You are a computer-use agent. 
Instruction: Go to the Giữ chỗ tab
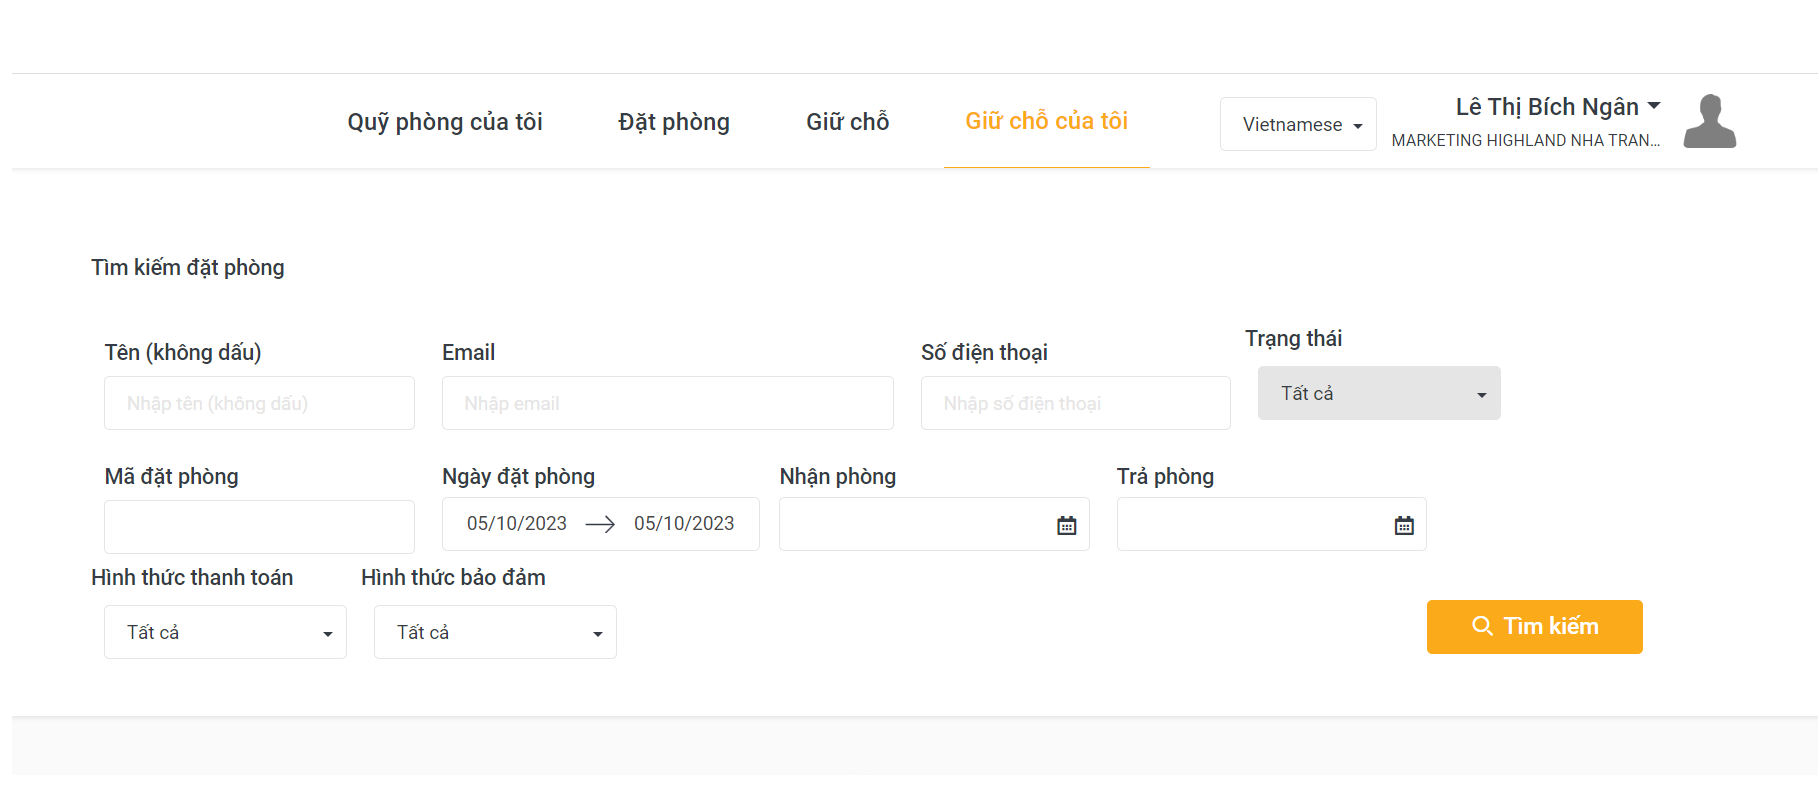[847, 122]
